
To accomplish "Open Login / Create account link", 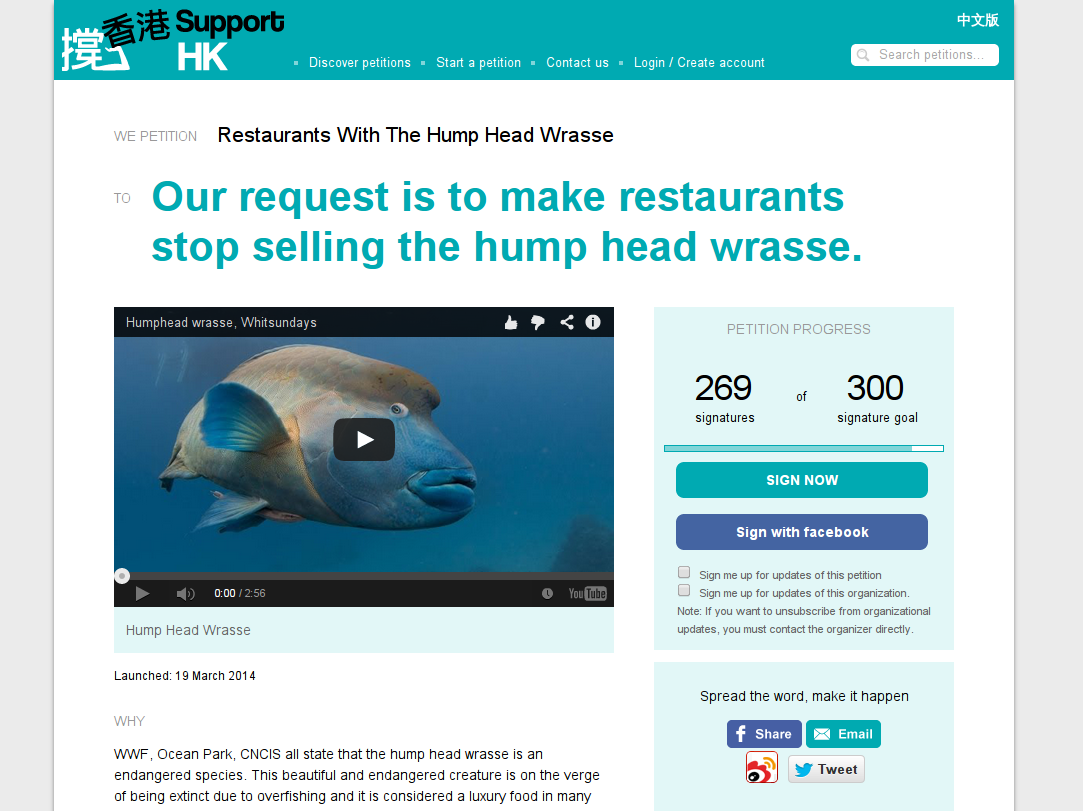I will [699, 63].
